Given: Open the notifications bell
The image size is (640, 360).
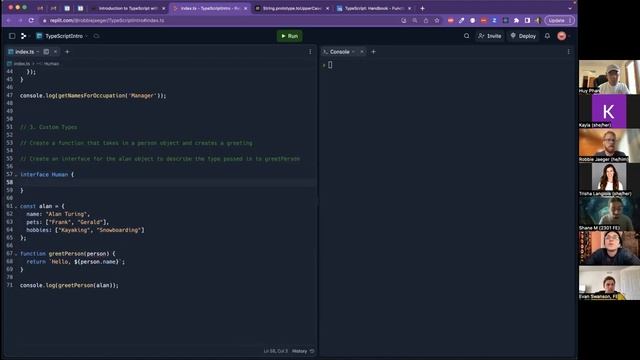Looking at the screenshot, I should point(547,36).
